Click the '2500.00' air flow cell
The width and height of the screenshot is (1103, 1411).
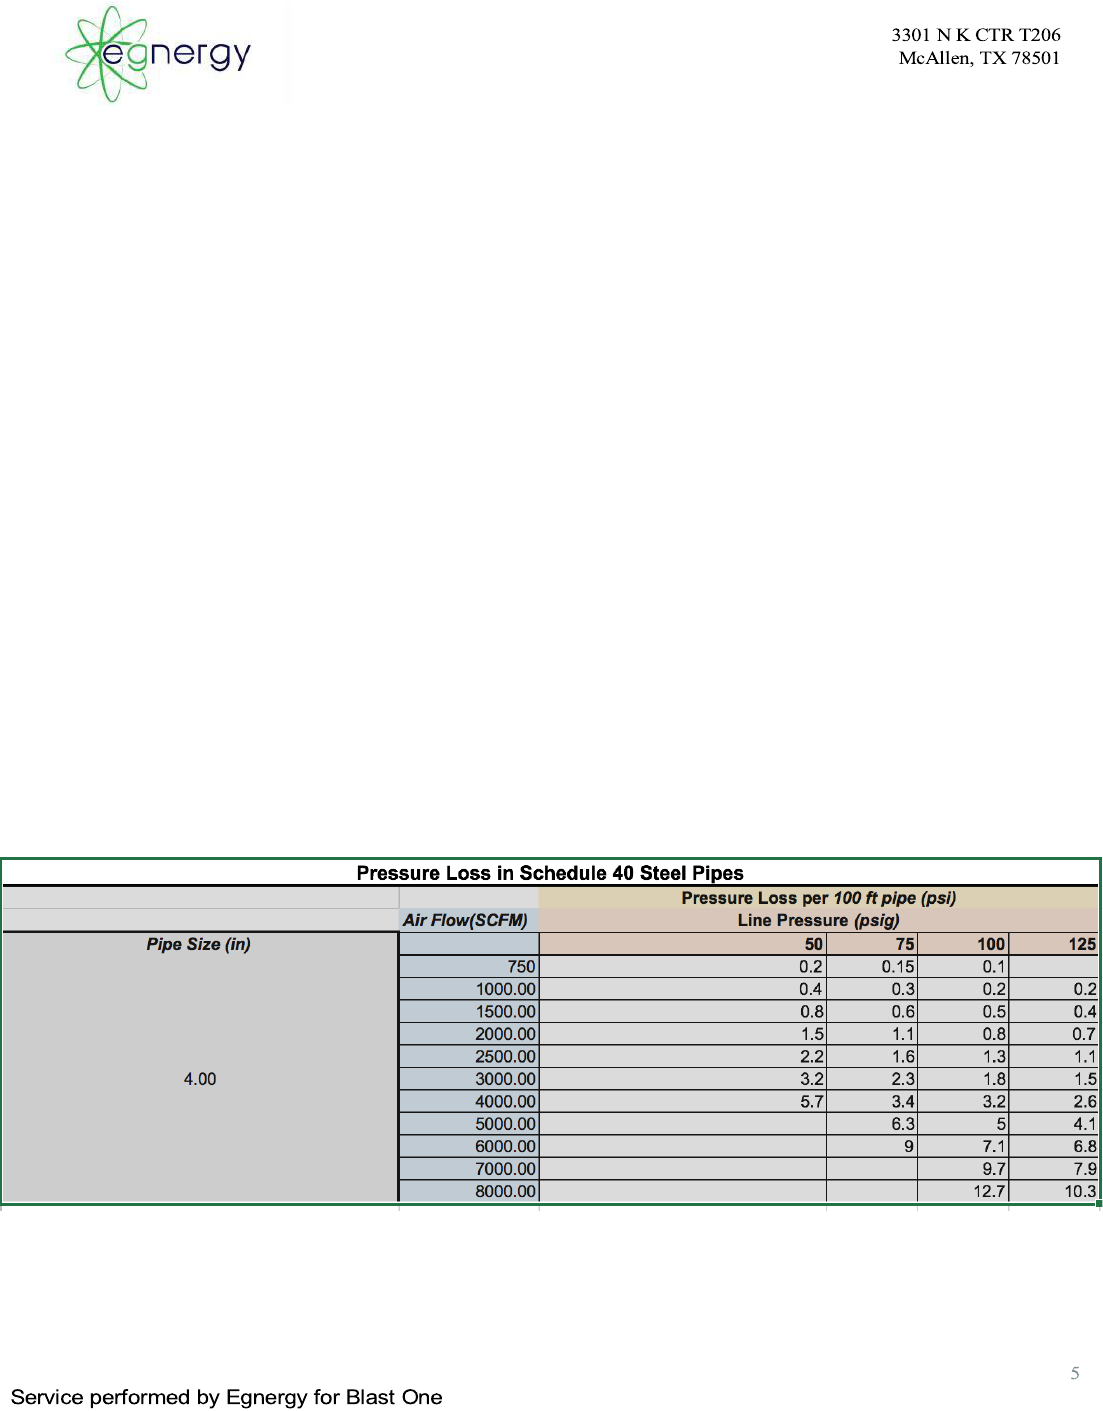pos(469,1057)
